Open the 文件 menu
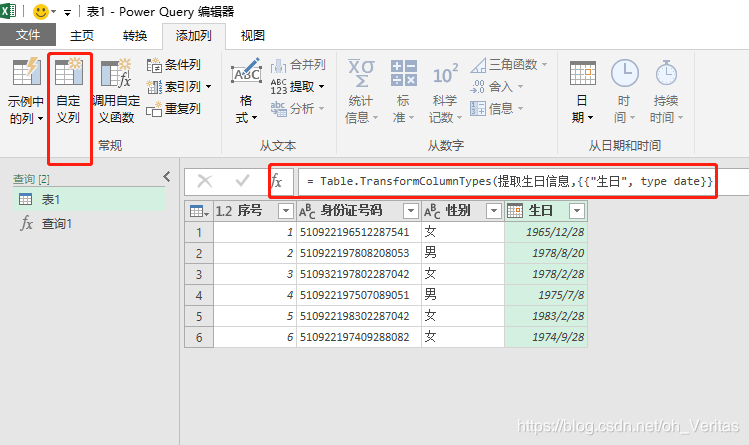The height and width of the screenshot is (445, 749). coord(28,35)
